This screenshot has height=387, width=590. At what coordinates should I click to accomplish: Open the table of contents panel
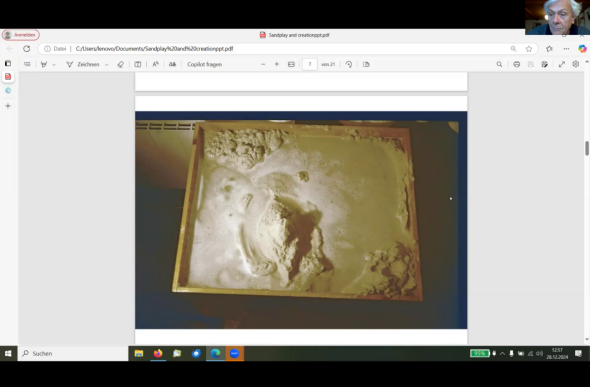coord(27,64)
